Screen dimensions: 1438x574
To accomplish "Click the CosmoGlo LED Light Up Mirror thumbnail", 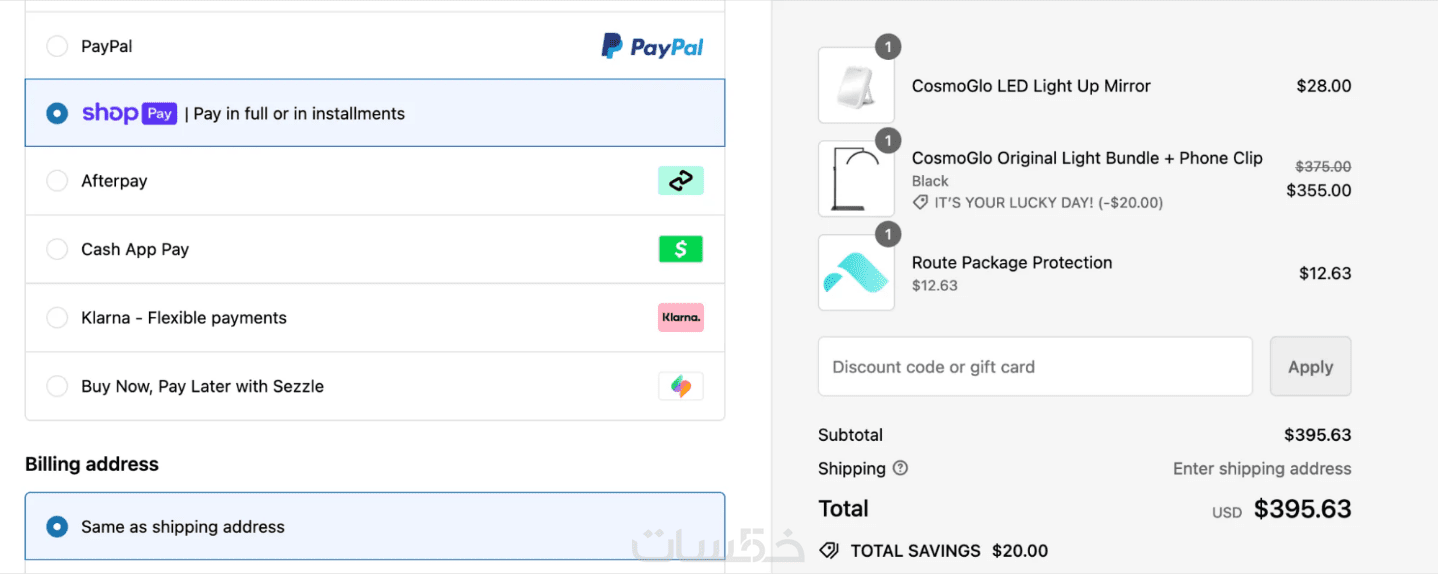I will (x=856, y=86).
